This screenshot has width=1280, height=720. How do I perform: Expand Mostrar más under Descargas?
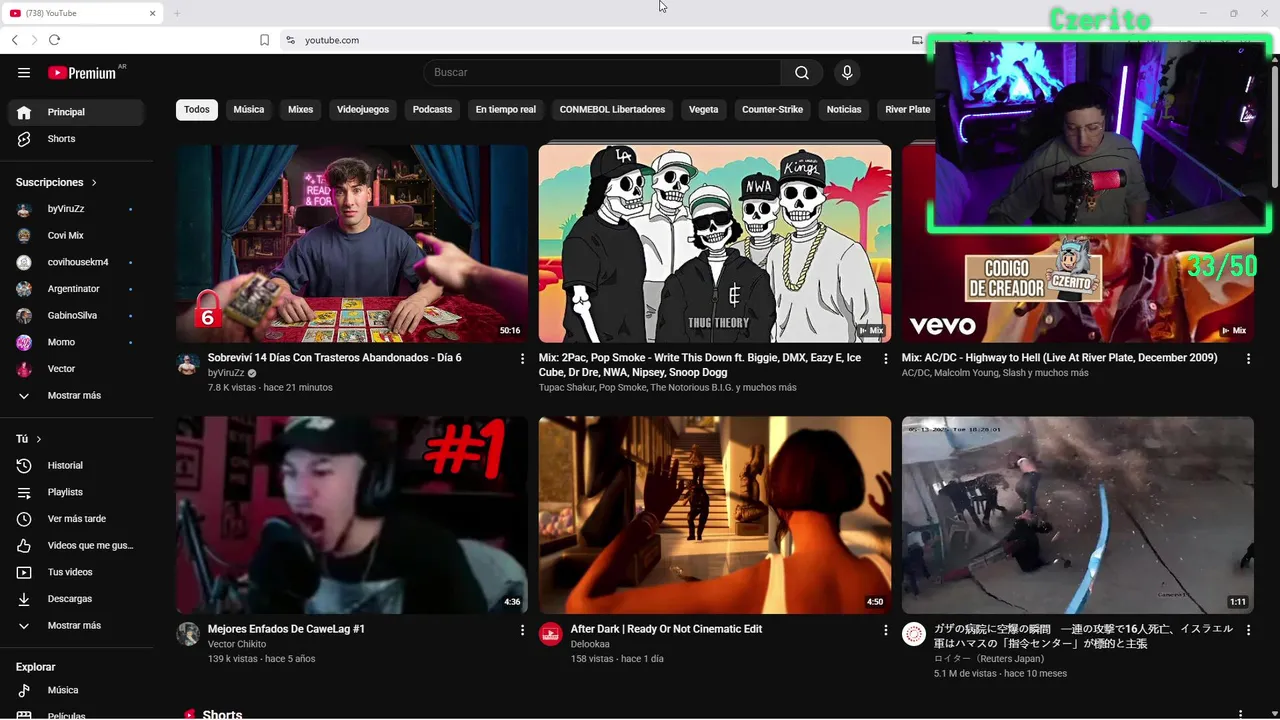click(x=77, y=625)
